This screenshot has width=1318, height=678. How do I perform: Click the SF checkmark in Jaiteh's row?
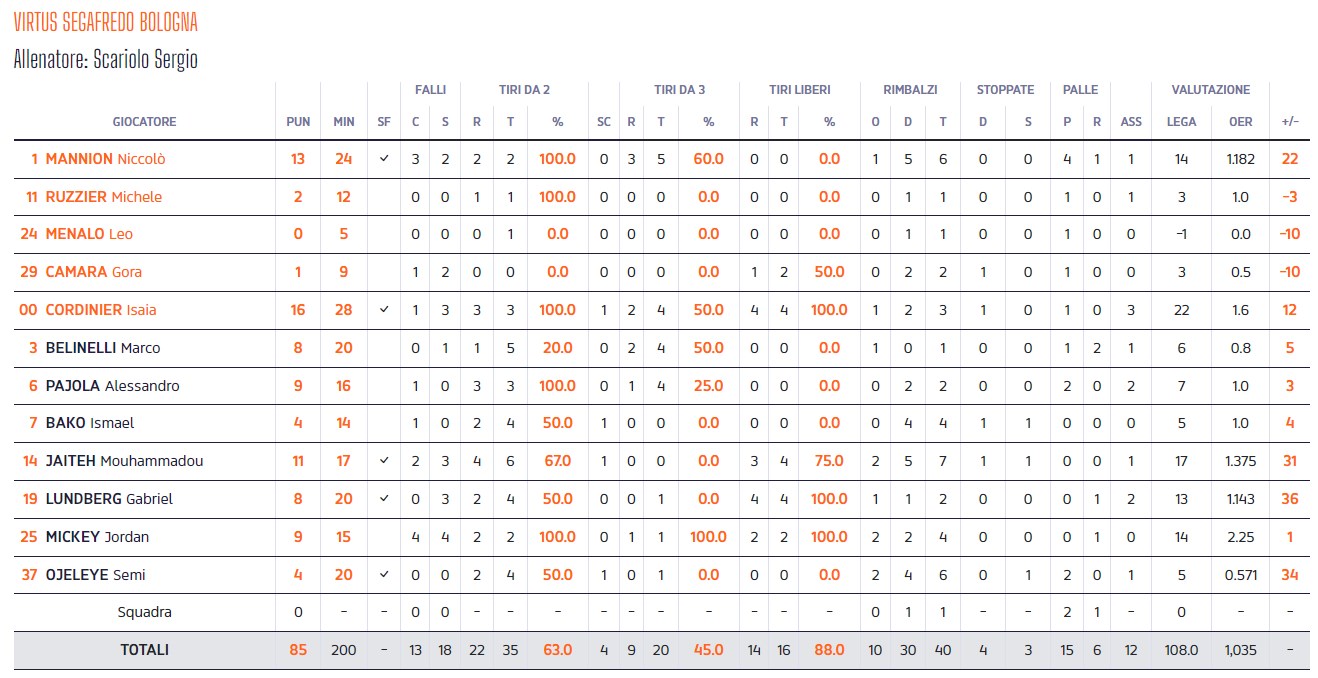click(384, 461)
